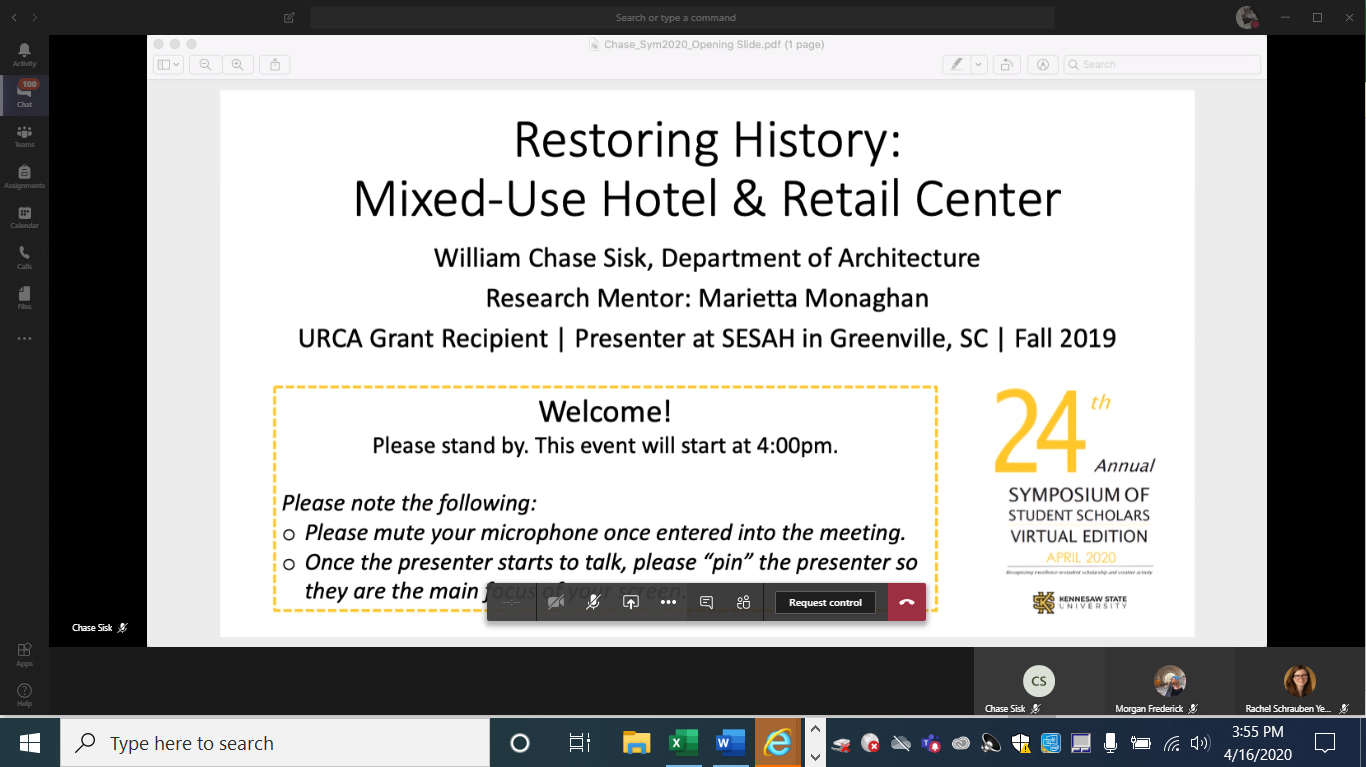Open the share screen tray
The width and height of the screenshot is (1366, 767).
click(x=631, y=603)
